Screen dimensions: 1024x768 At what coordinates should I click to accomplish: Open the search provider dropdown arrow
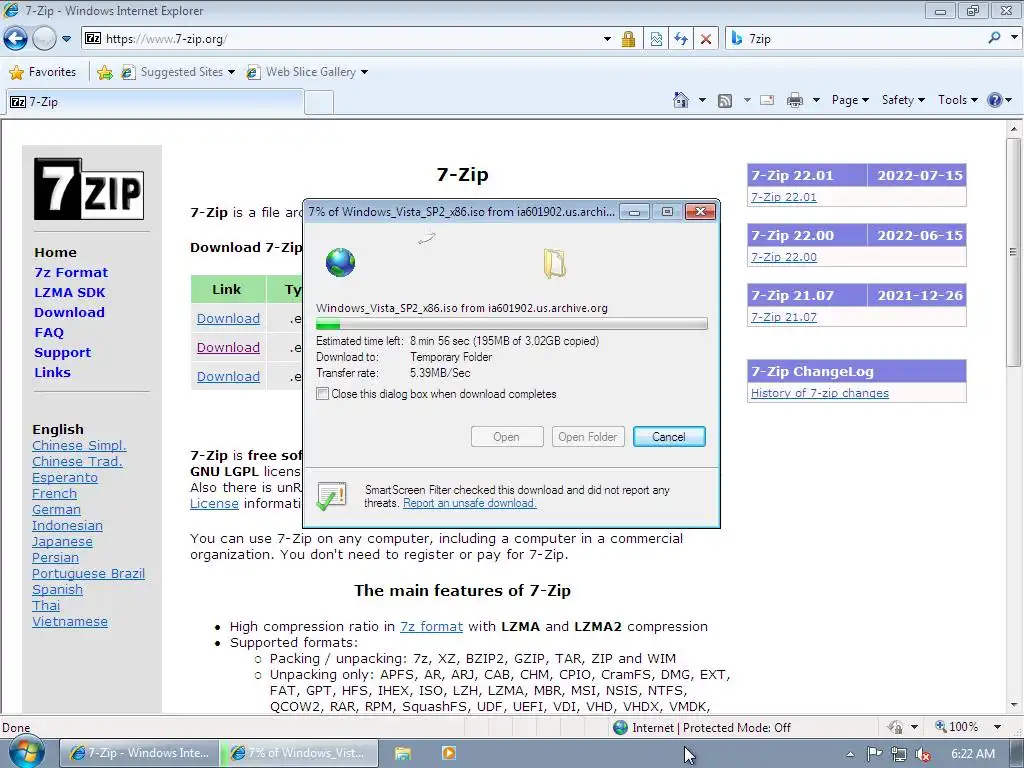click(x=1014, y=39)
